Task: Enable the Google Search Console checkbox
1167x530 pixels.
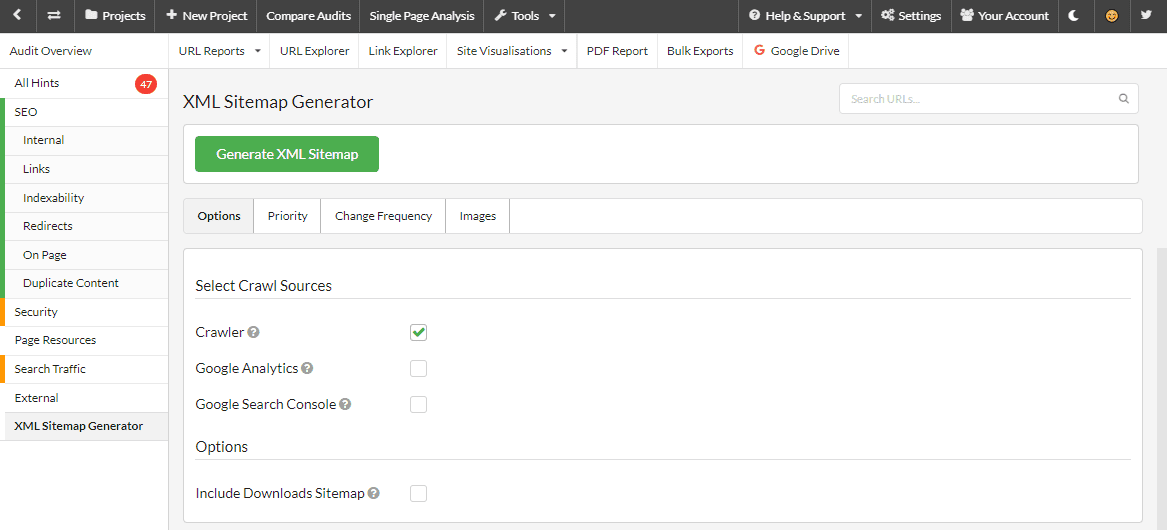Action: tap(418, 404)
